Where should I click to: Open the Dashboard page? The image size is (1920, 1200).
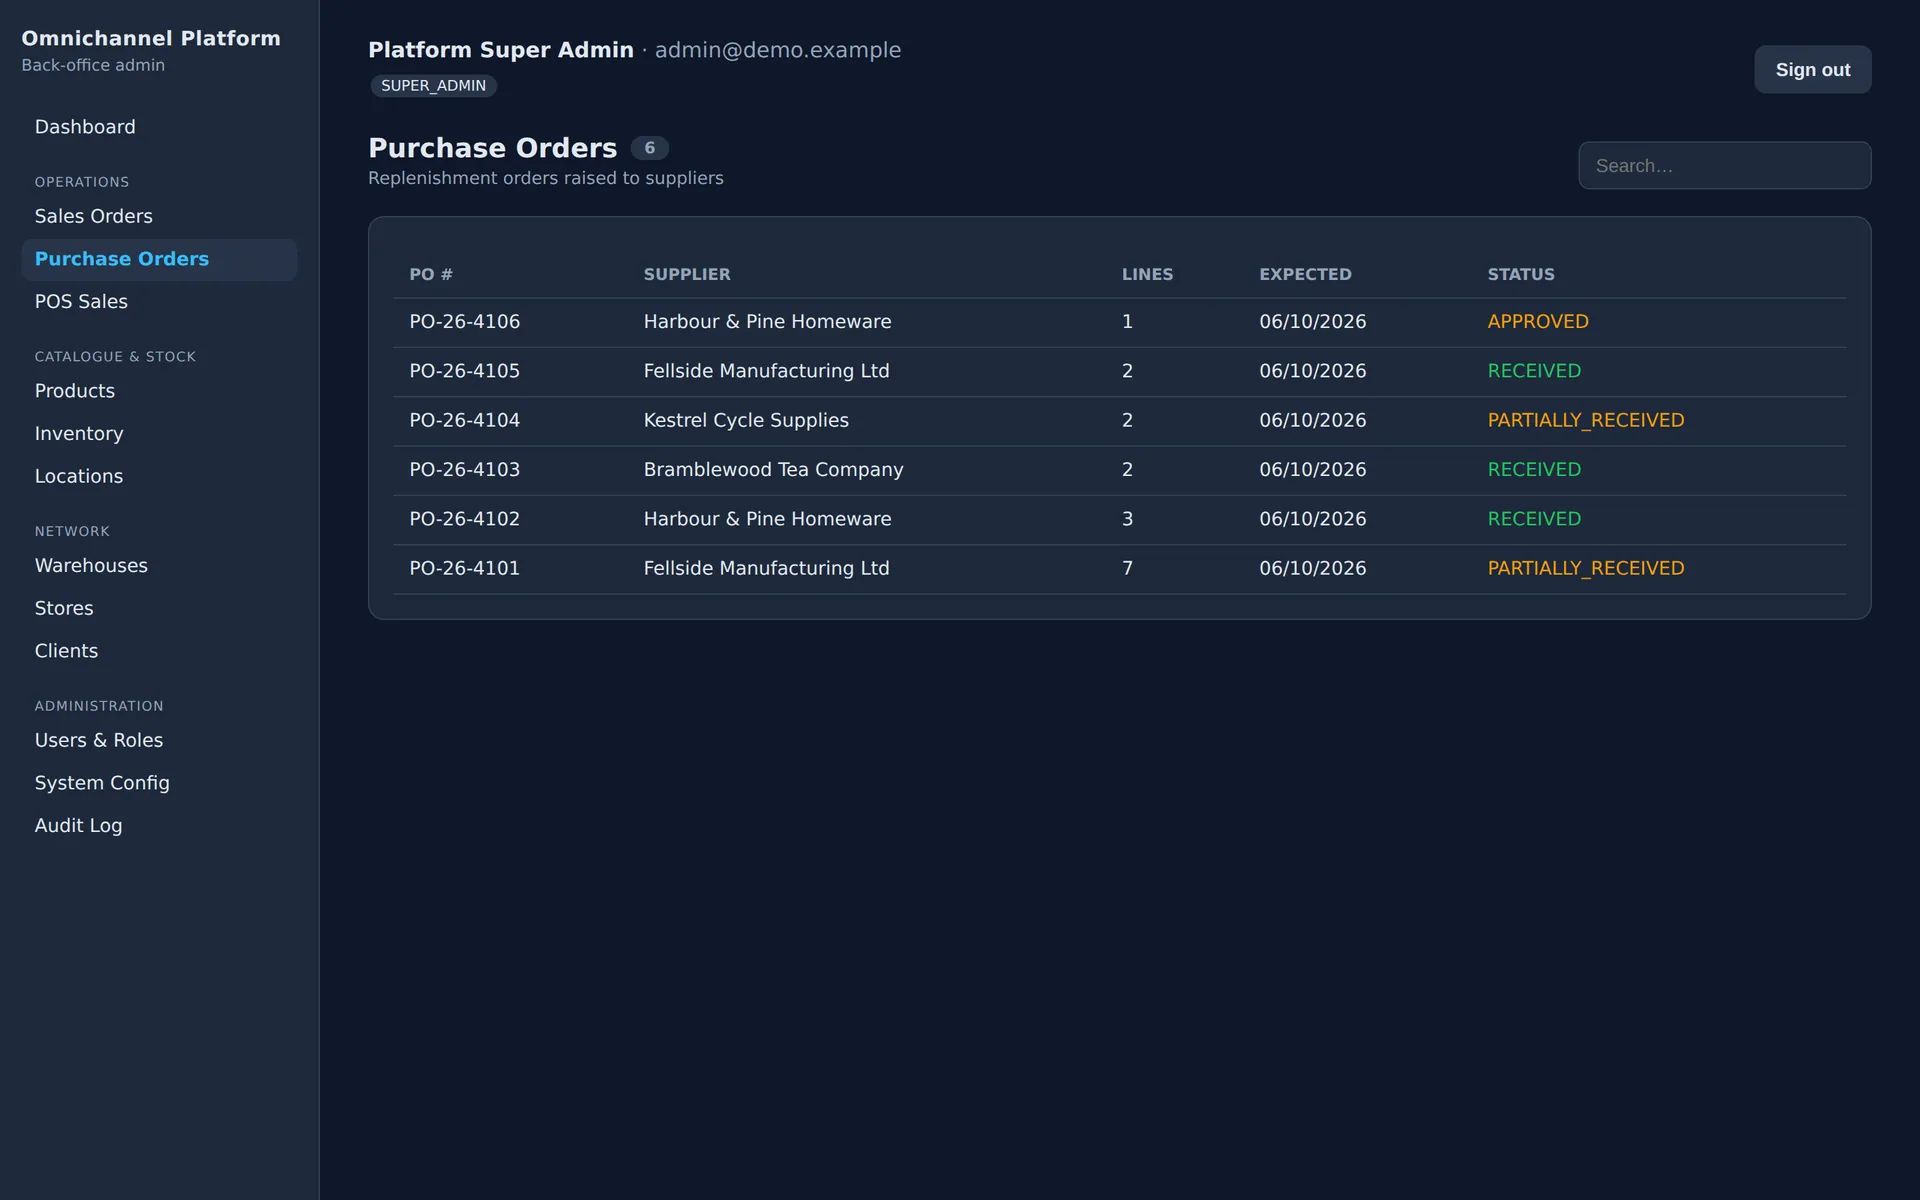click(159, 127)
